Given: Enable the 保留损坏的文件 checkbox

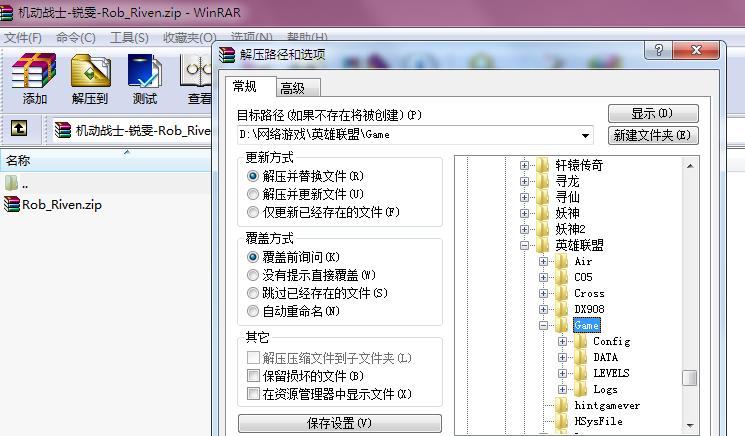Looking at the screenshot, I should [253, 376].
